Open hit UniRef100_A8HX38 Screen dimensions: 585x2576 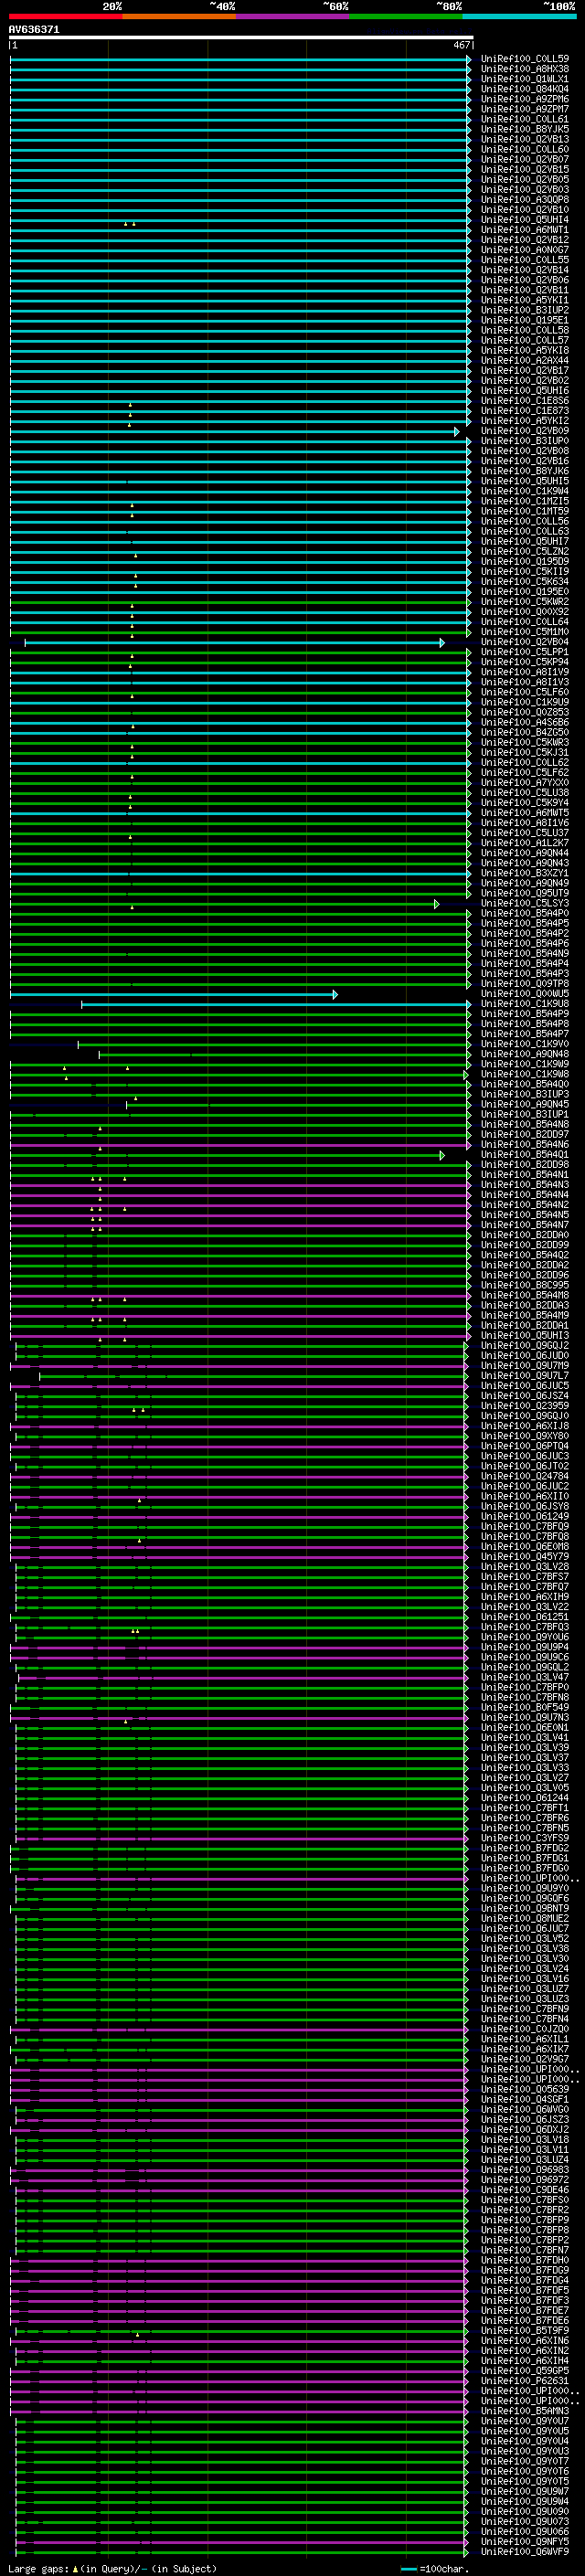525,69
